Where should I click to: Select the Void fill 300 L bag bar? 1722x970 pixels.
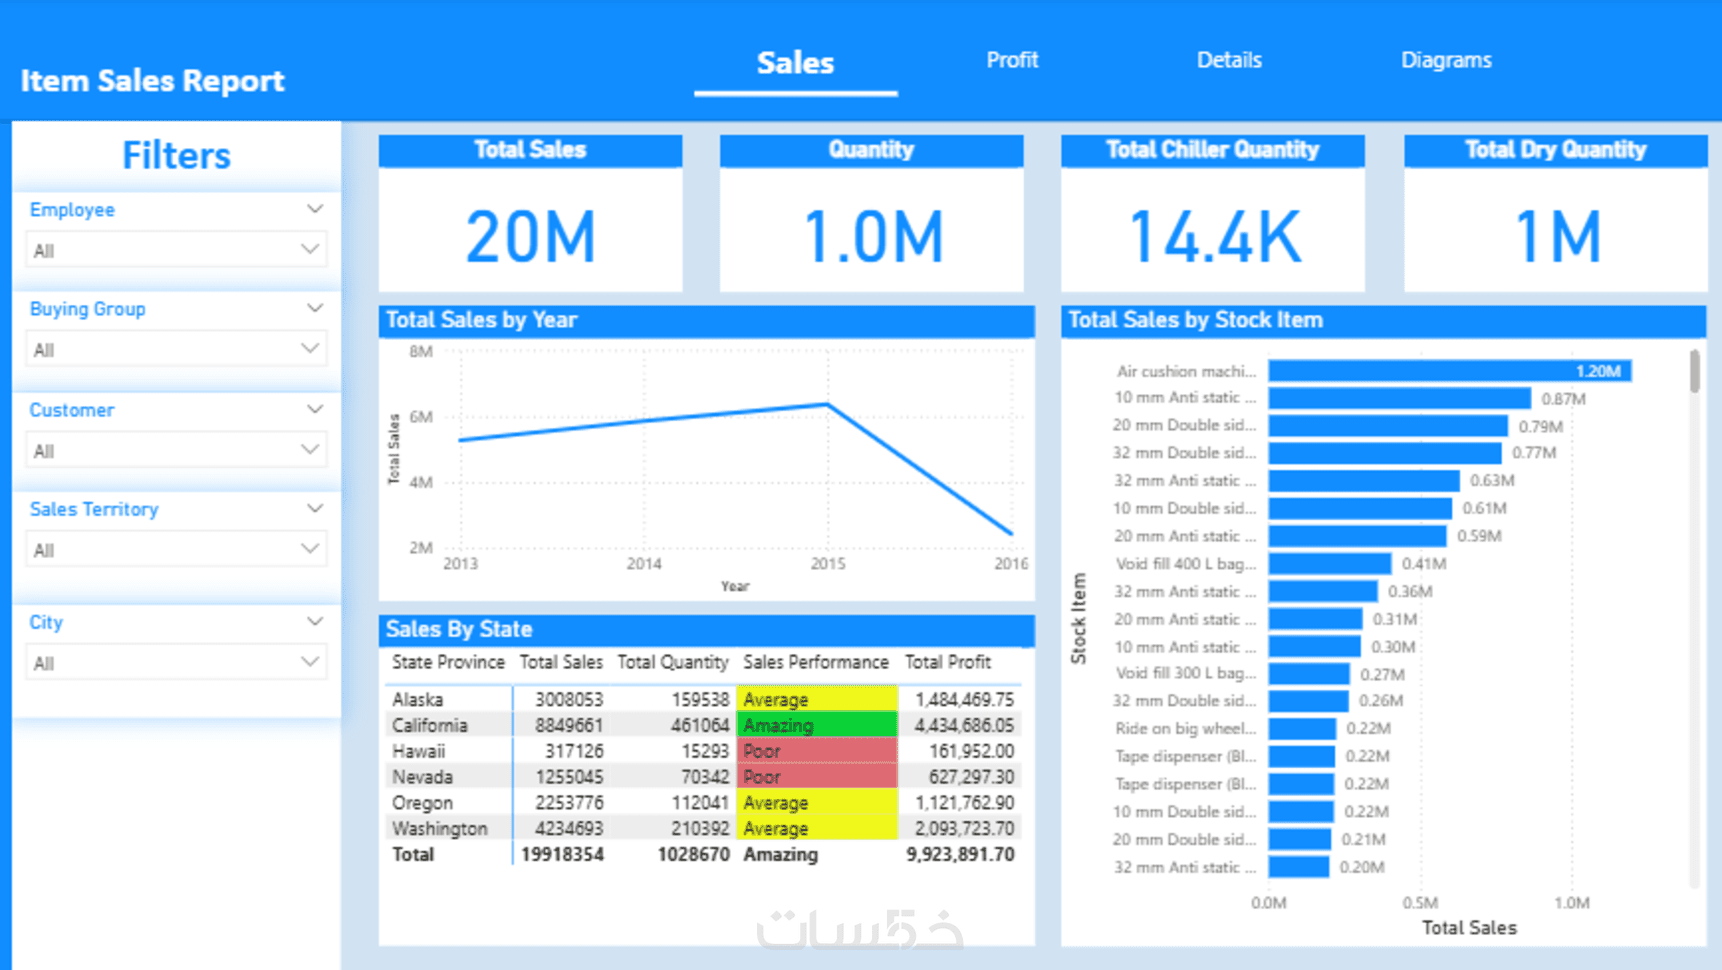[x=1309, y=674]
